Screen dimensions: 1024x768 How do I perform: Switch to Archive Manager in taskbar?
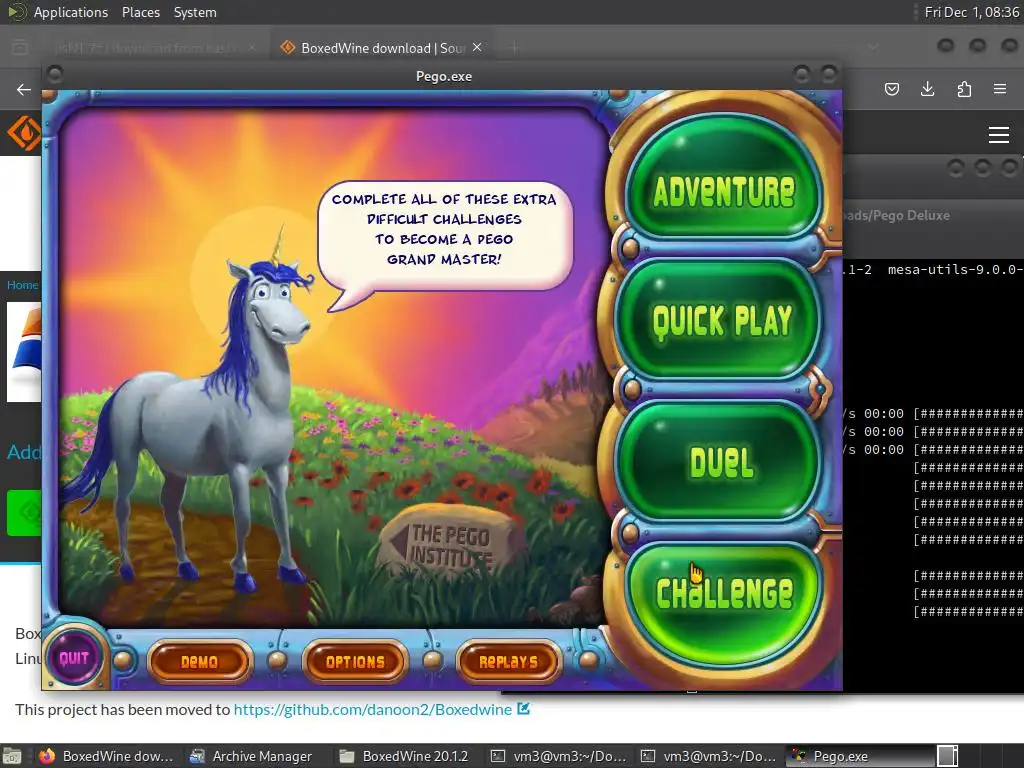tap(251, 756)
